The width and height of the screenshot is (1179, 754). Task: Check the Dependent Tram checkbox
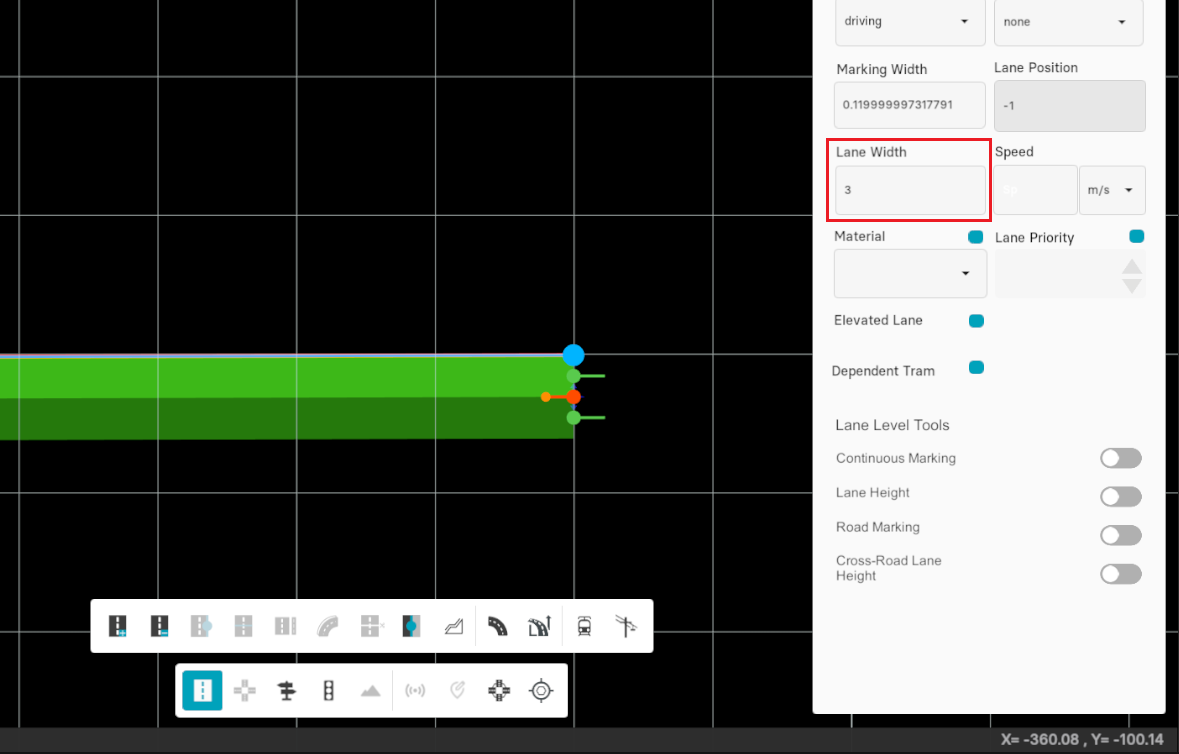pos(976,368)
